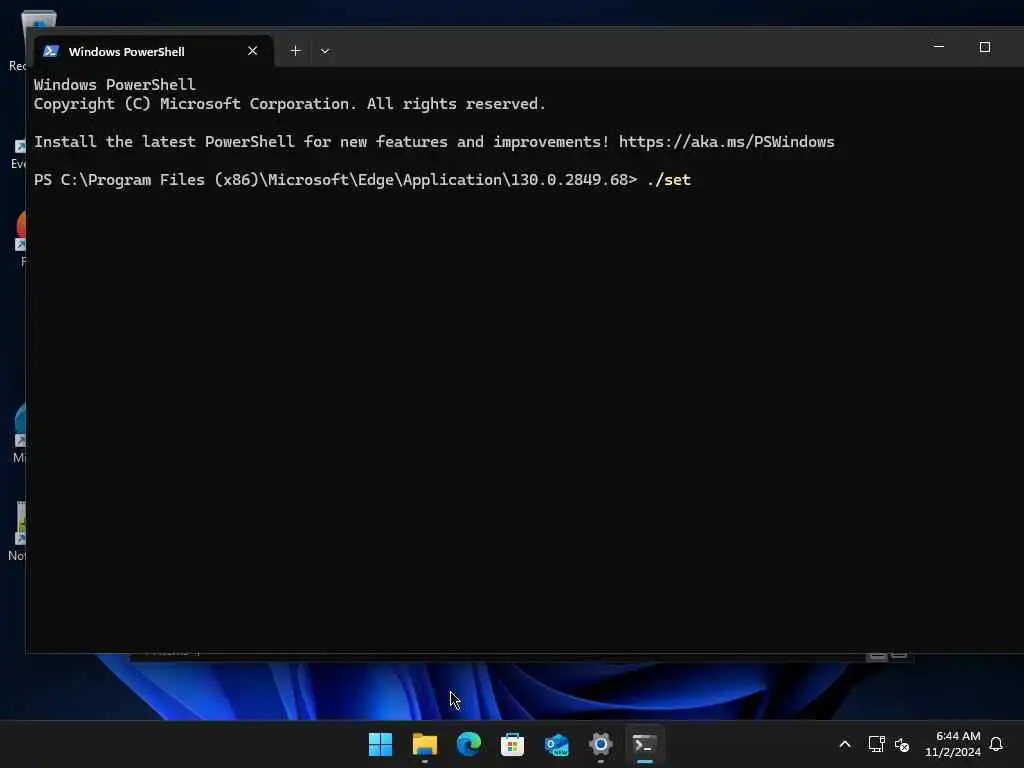The height and width of the screenshot is (768, 1024).
Task: Click the https://aka.ms/PSWindows link
Action: point(726,142)
